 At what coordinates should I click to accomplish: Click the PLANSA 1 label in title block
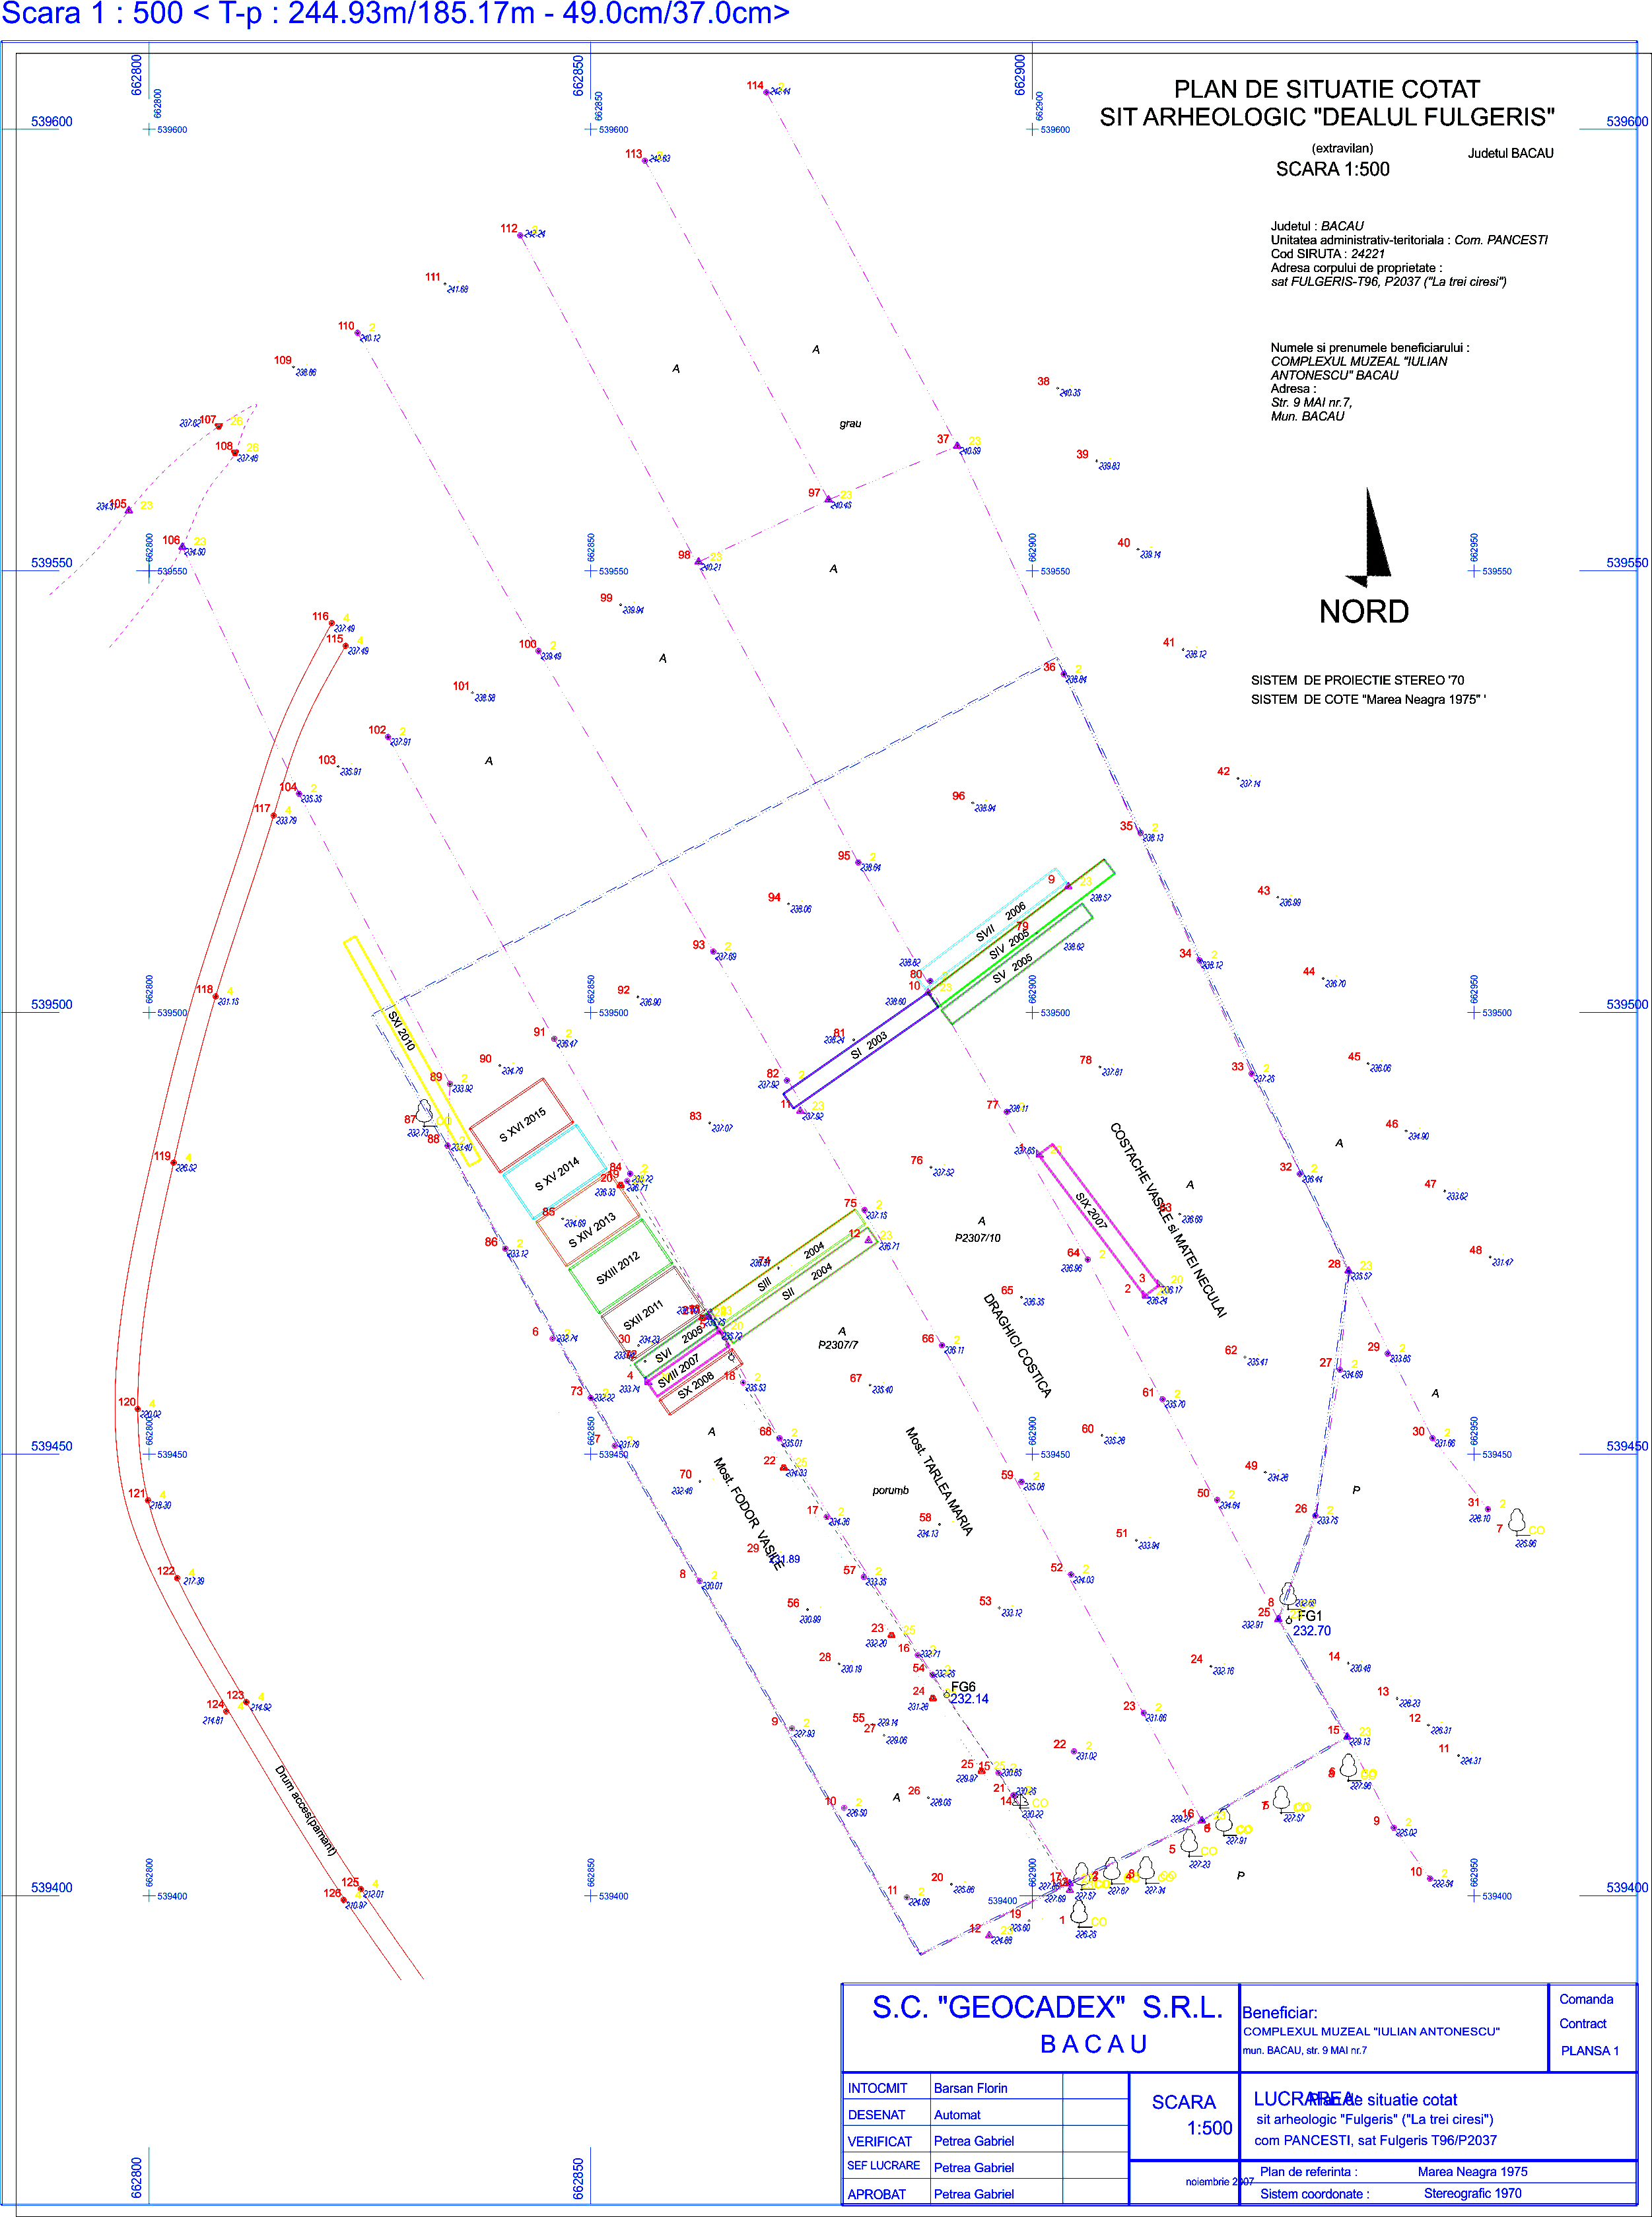[x=1589, y=2050]
